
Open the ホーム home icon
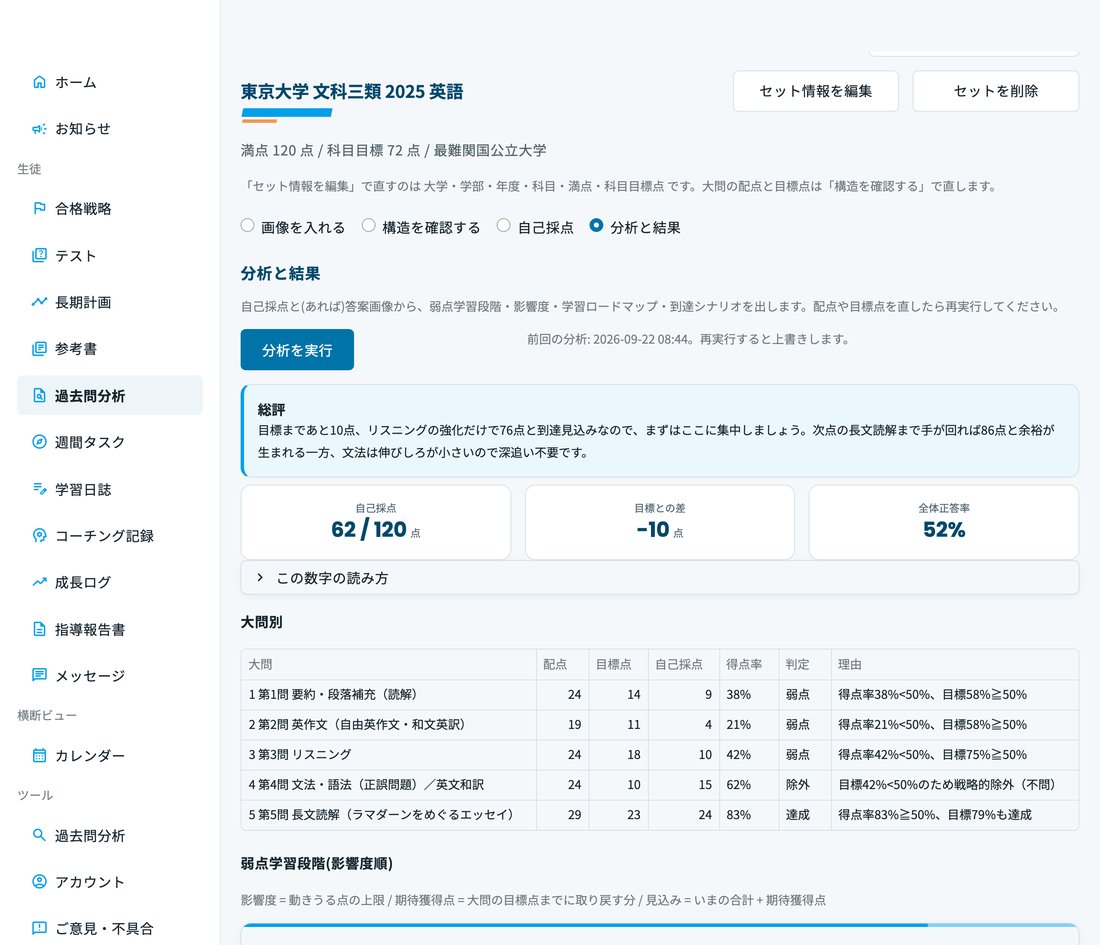39,82
